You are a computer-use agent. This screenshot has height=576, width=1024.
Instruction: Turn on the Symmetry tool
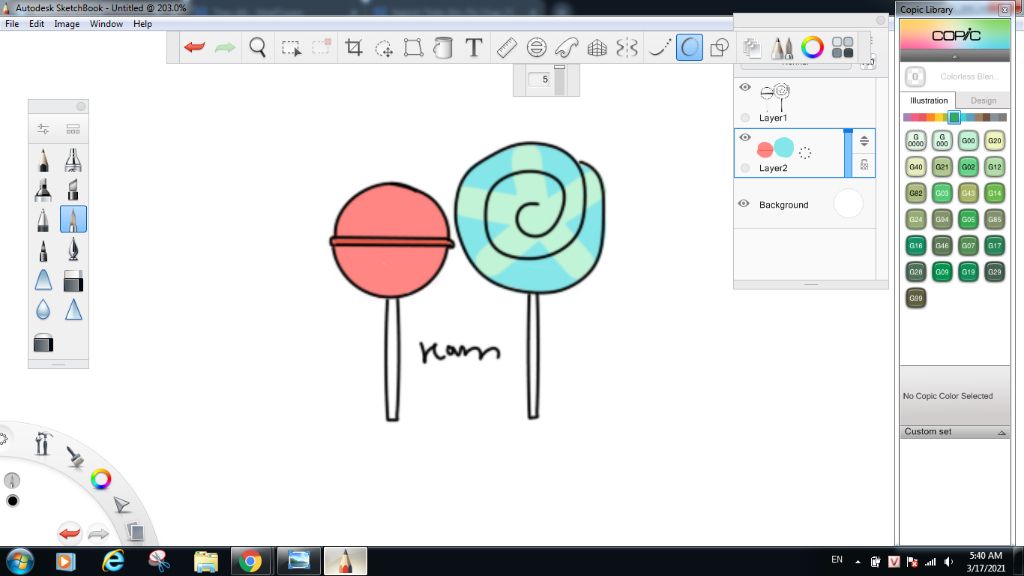pos(627,47)
